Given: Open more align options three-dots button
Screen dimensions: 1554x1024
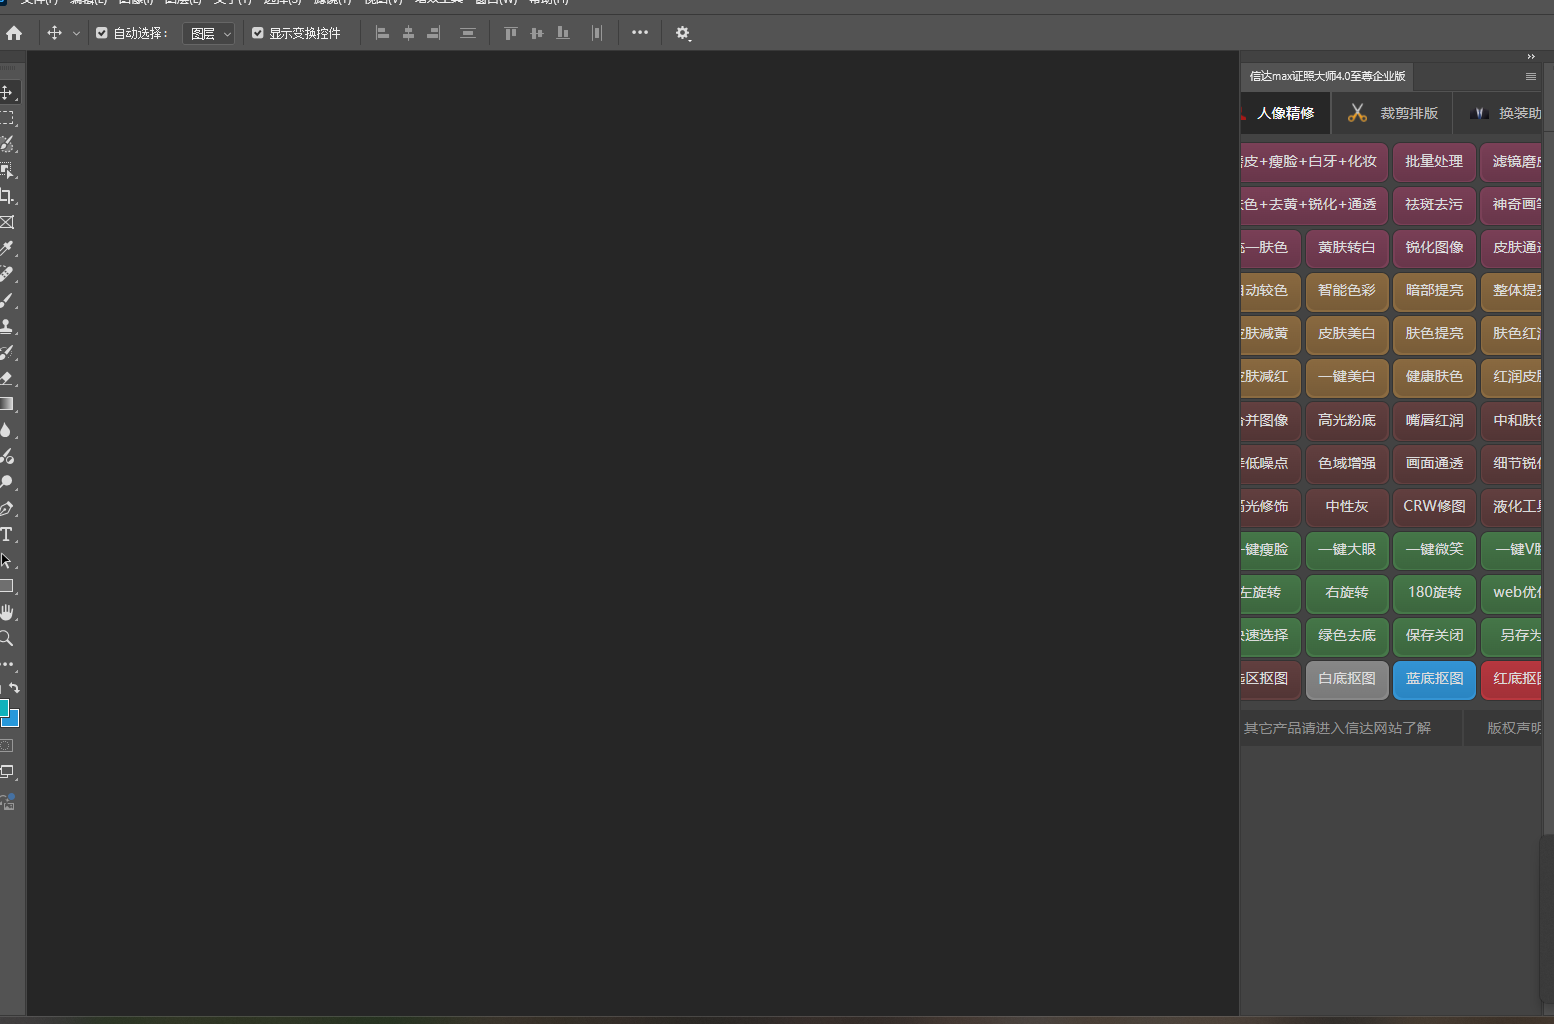Looking at the screenshot, I should click(640, 33).
